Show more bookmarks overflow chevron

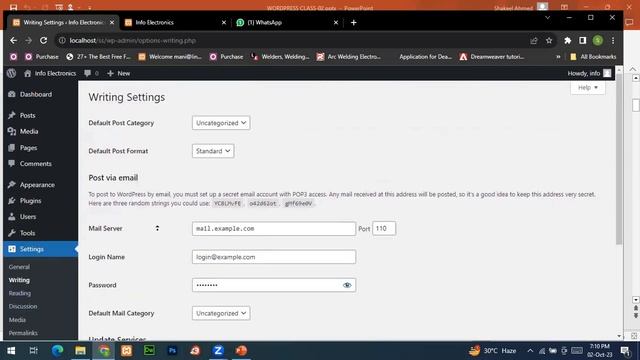click(x=558, y=57)
